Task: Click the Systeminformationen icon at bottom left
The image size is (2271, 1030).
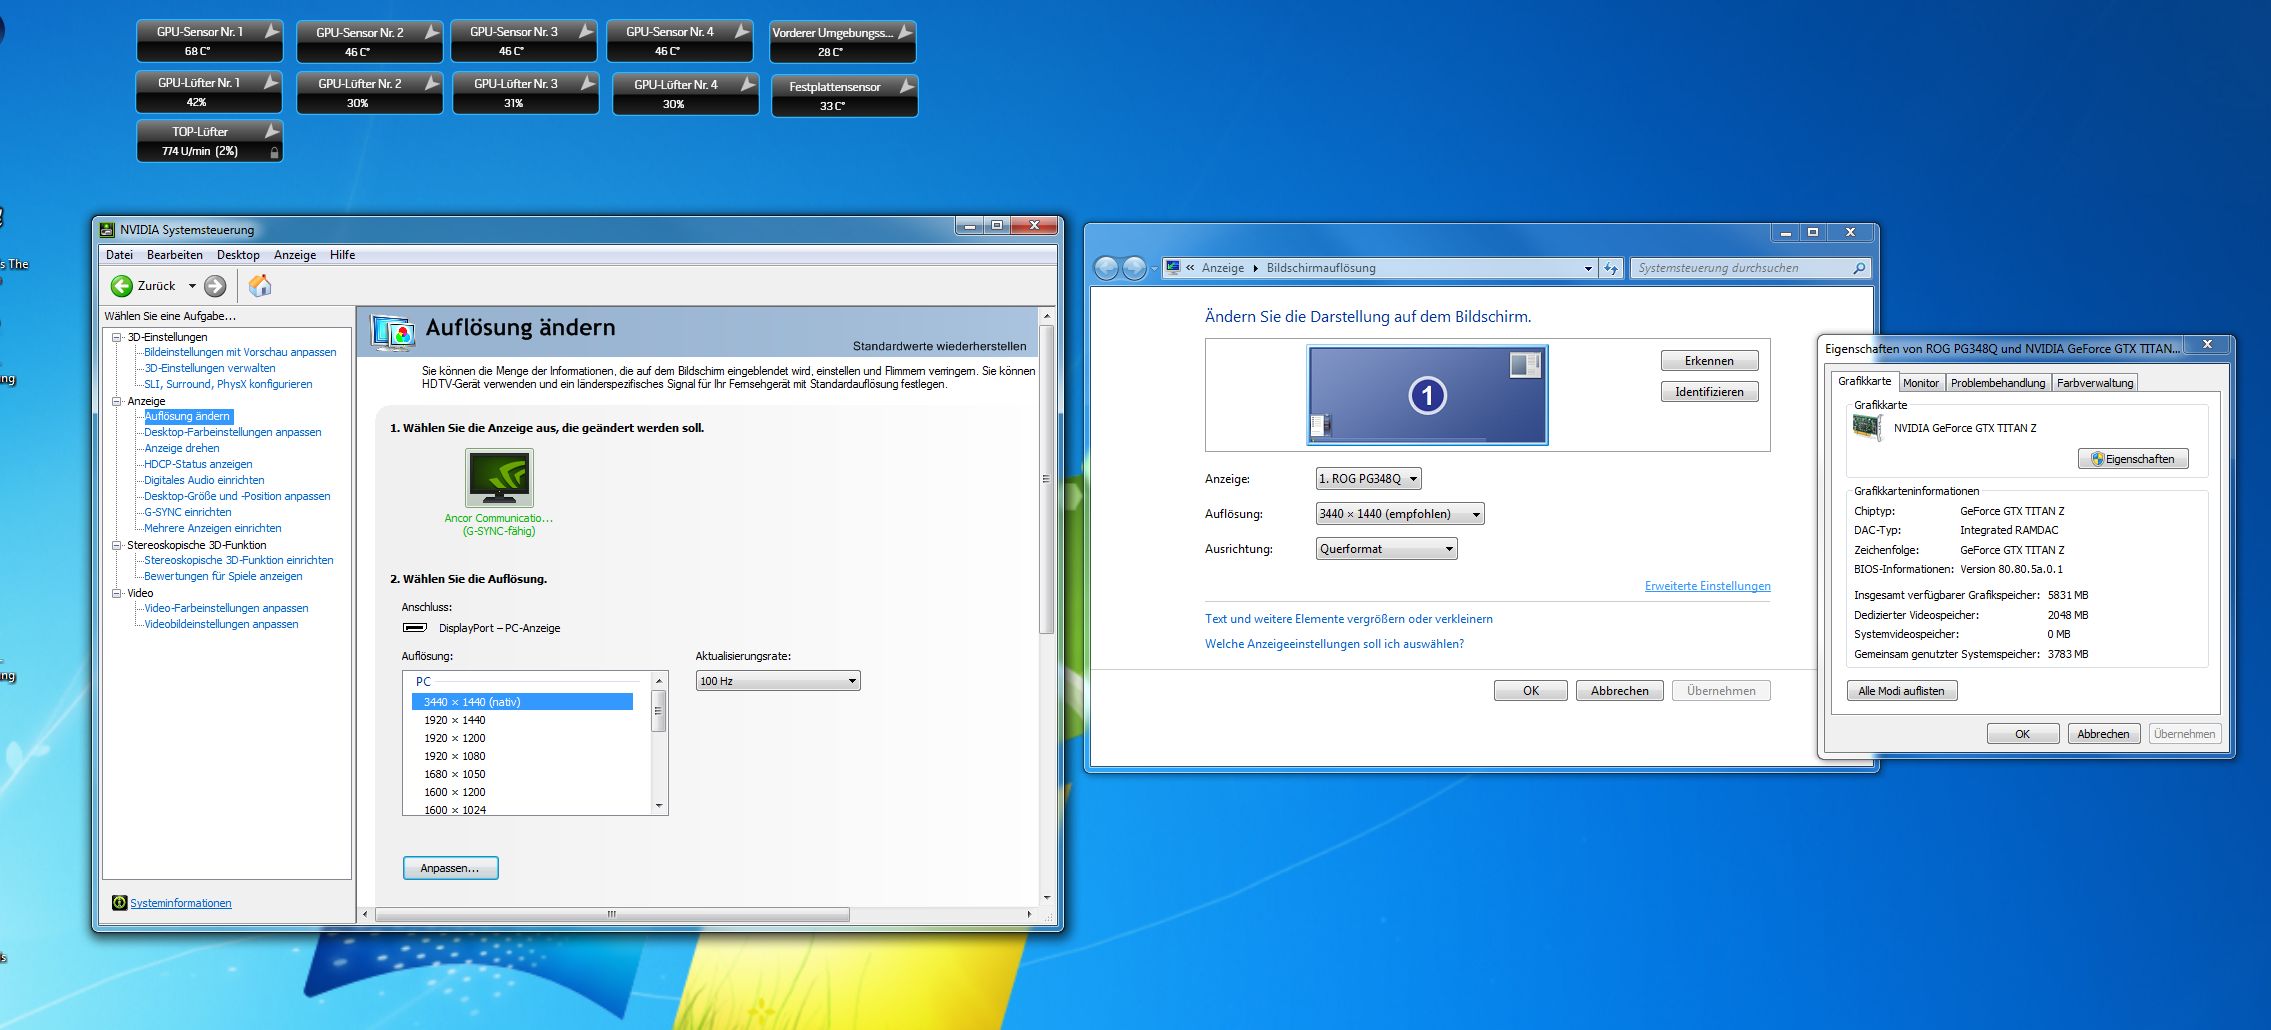Action: (119, 903)
